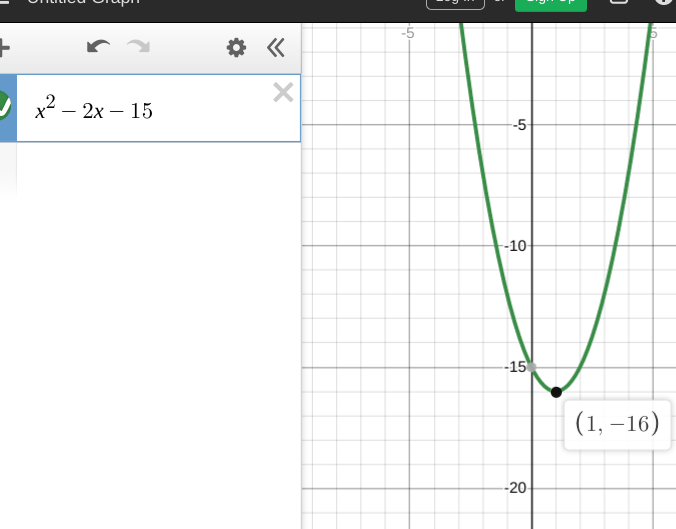This screenshot has width=676, height=529.
Task: Click the Untitled Graph title
Action: point(83,2)
